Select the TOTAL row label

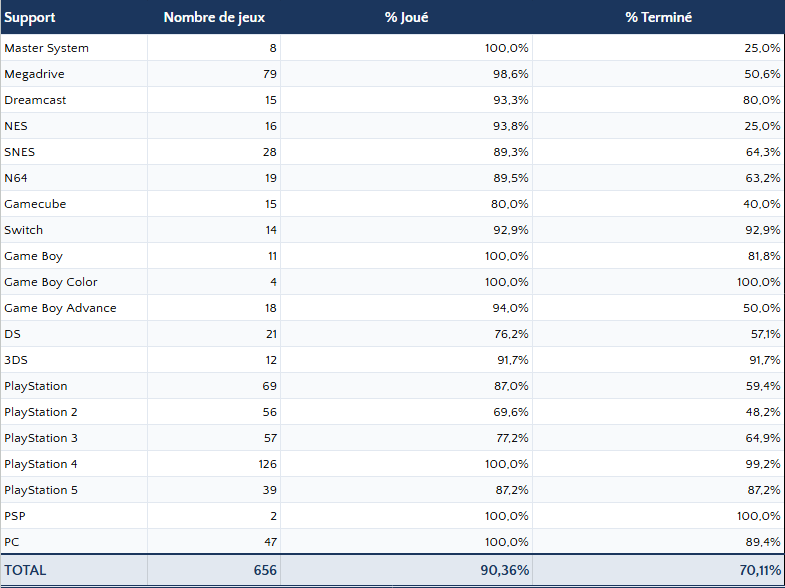[x=25, y=570]
